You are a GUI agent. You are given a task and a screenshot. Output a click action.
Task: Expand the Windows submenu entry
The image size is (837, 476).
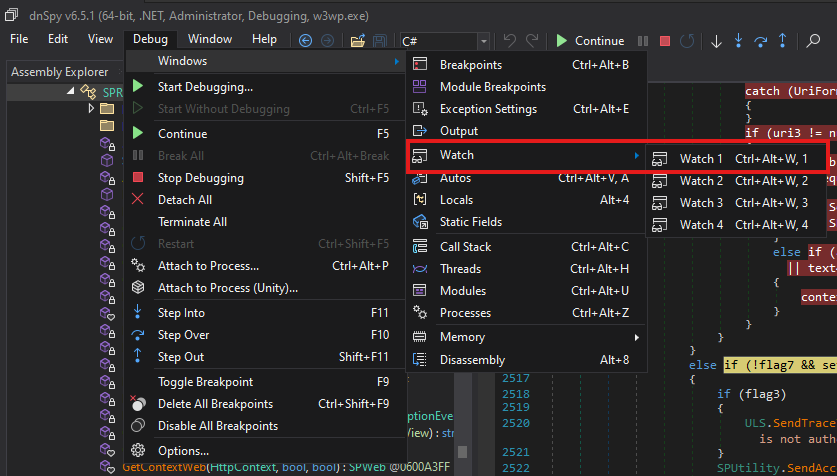click(x=265, y=61)
